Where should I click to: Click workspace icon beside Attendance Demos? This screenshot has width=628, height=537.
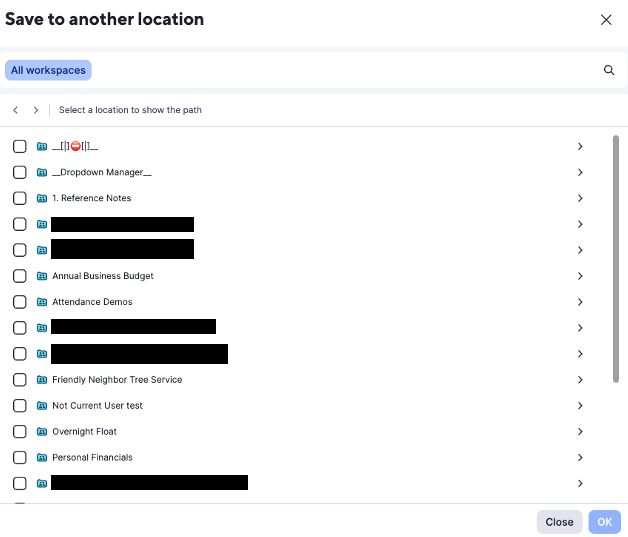tap(42, 302)
